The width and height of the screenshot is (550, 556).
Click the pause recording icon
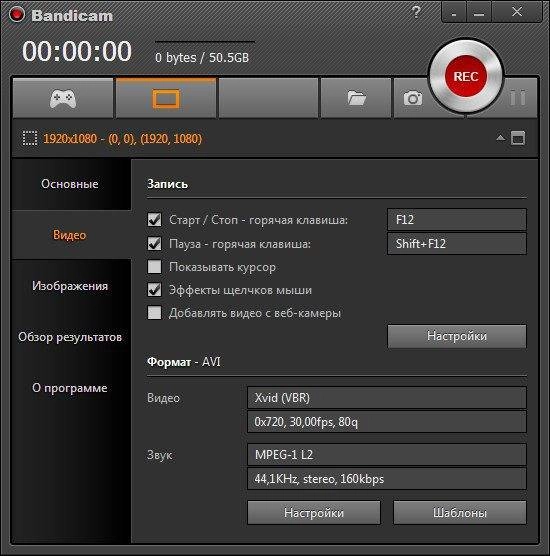tap(518, 98)
